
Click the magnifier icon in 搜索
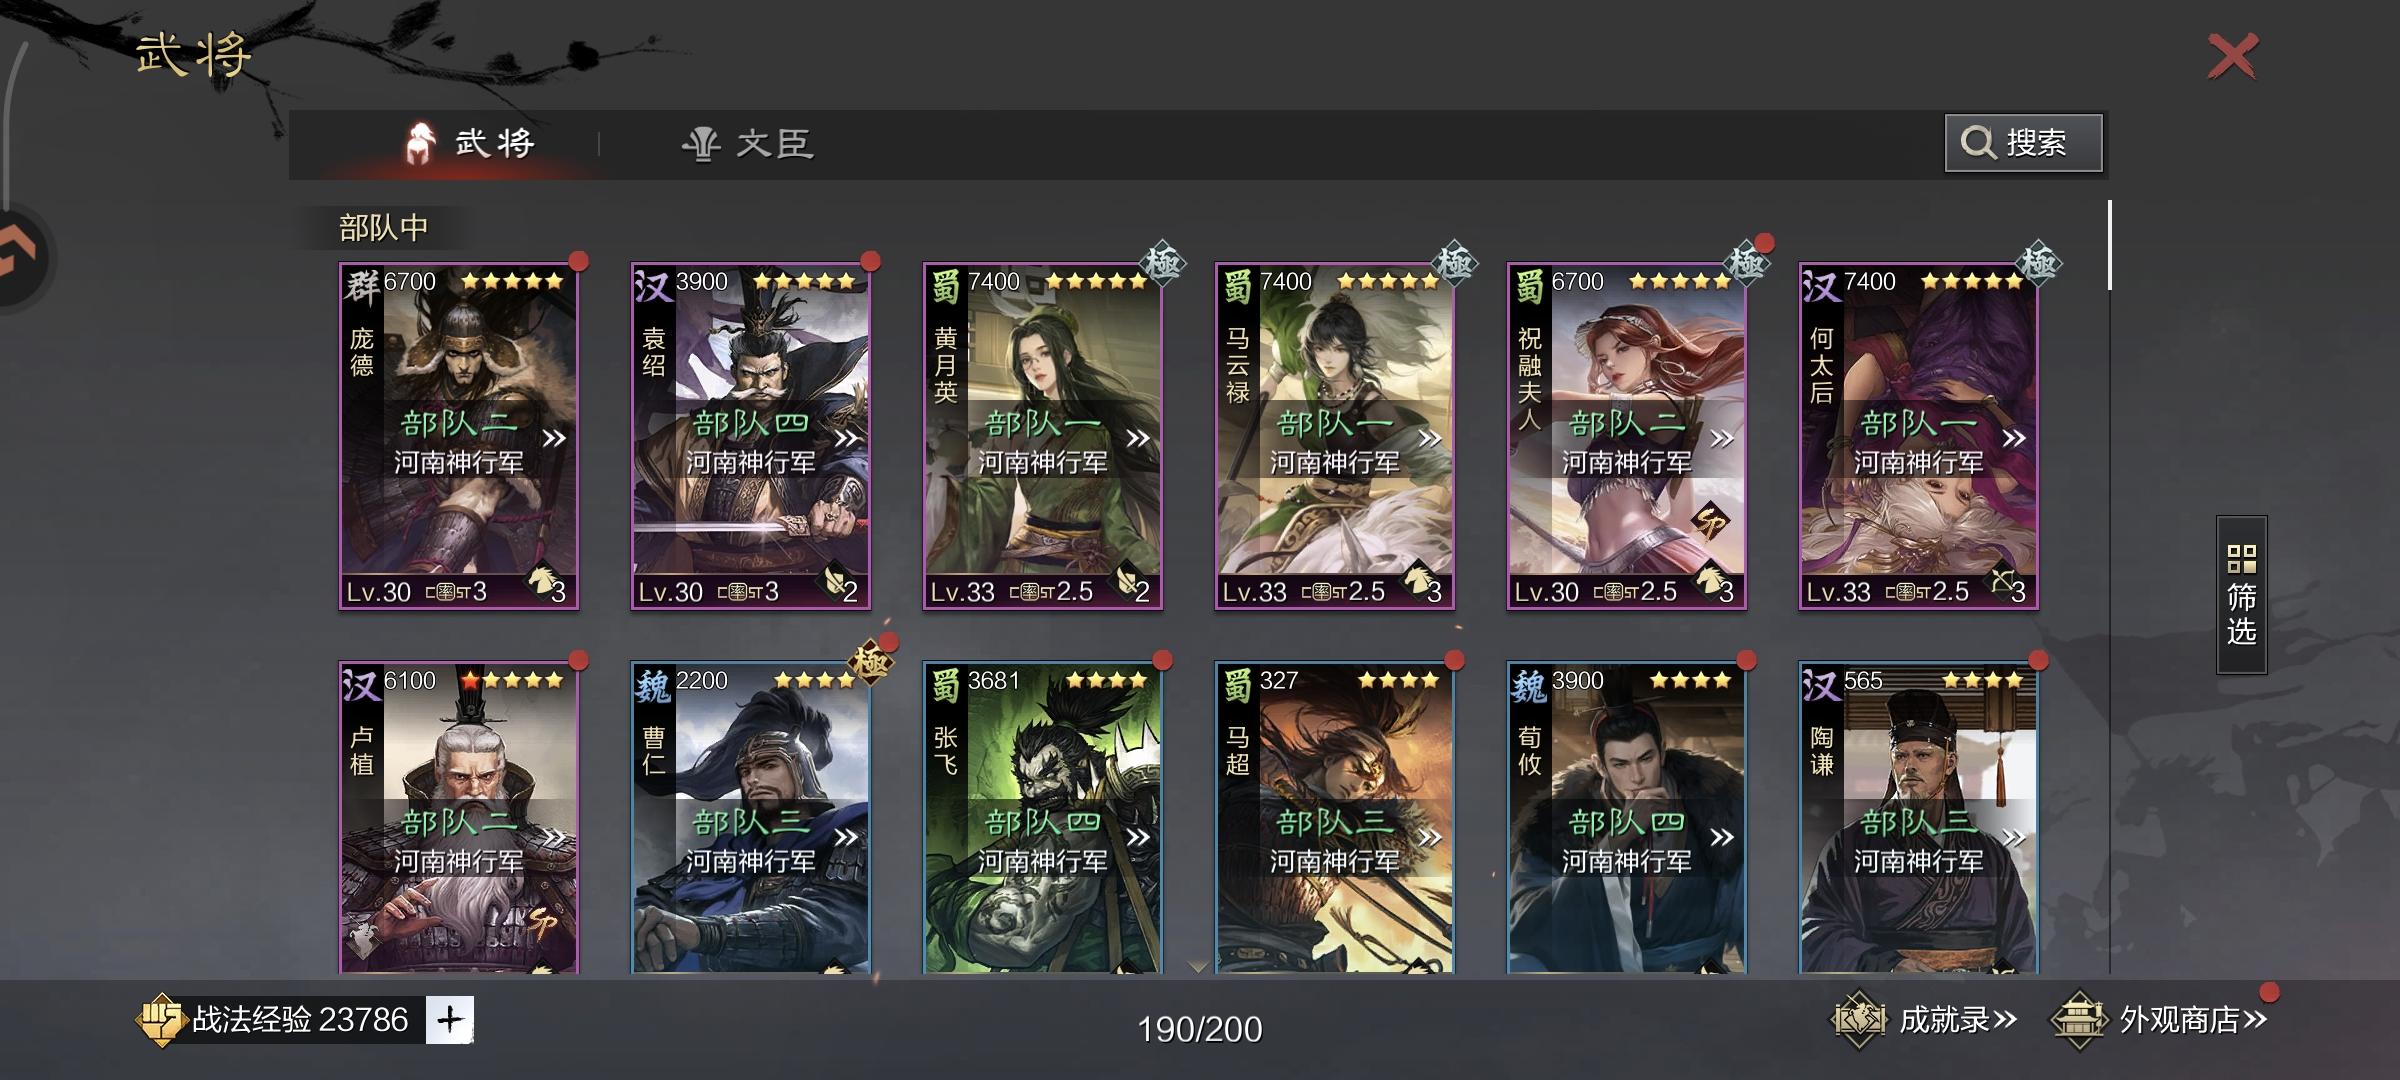1977,143
